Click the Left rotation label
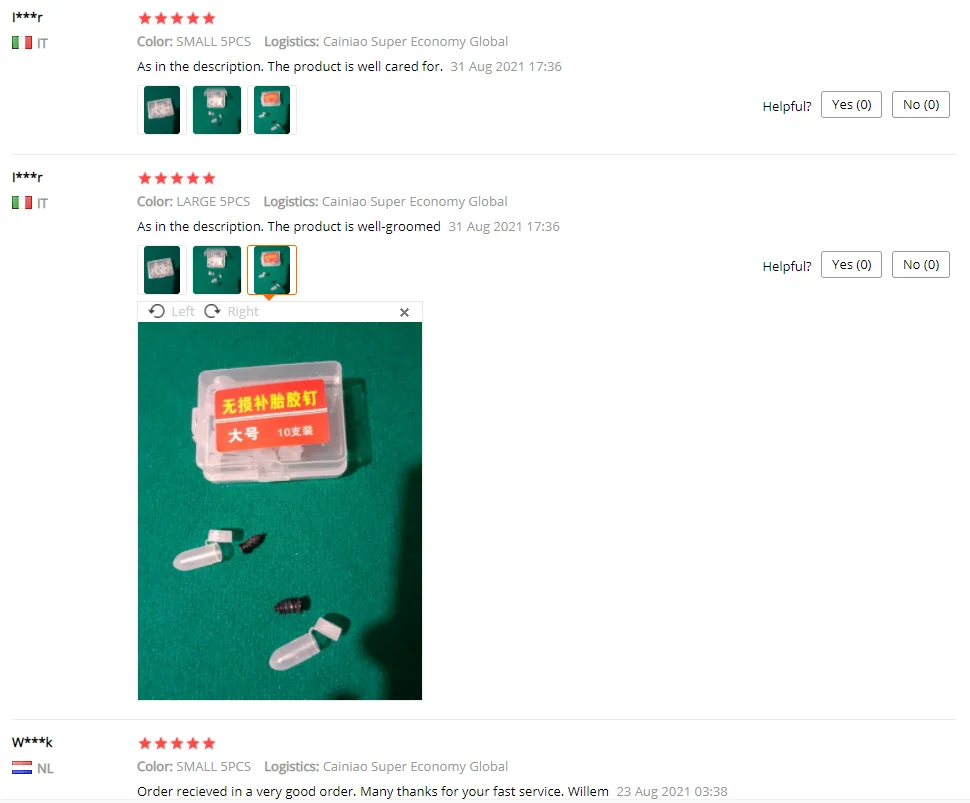 183,312
